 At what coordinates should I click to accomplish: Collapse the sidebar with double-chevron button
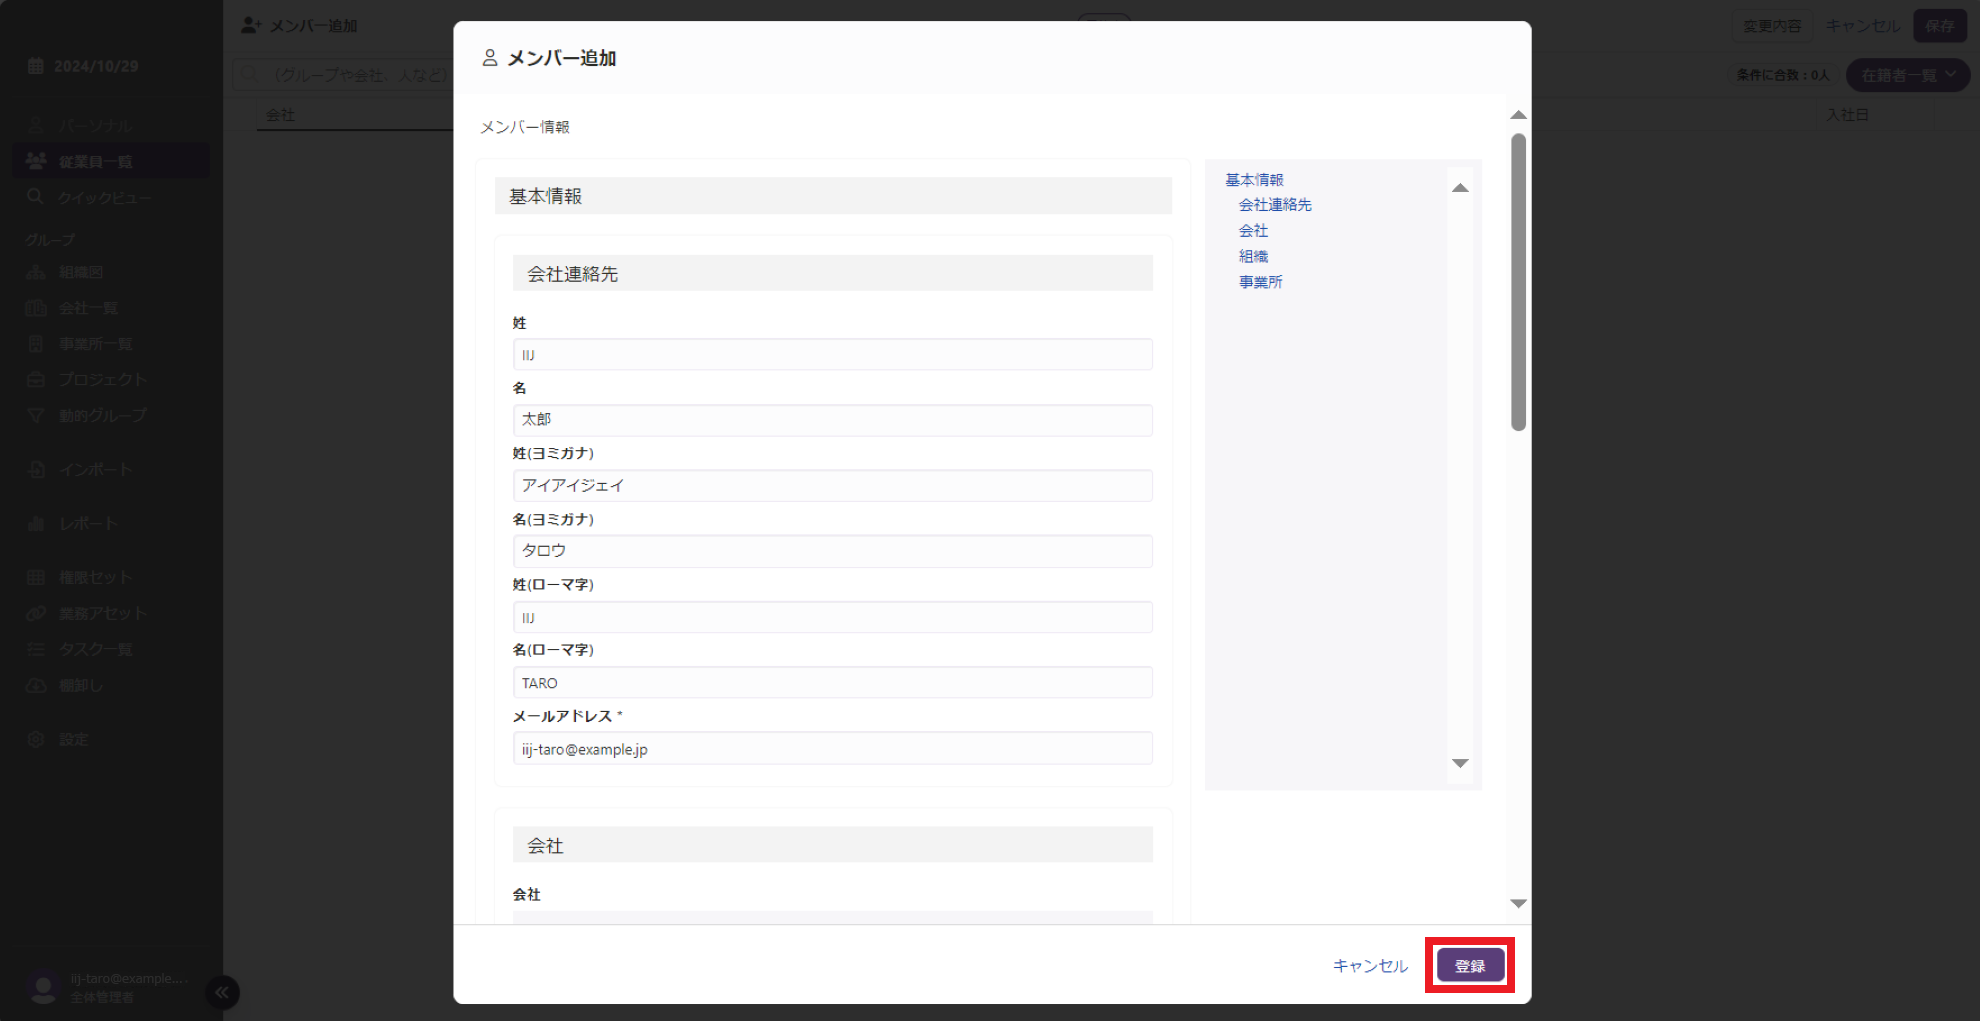(222, 992)
